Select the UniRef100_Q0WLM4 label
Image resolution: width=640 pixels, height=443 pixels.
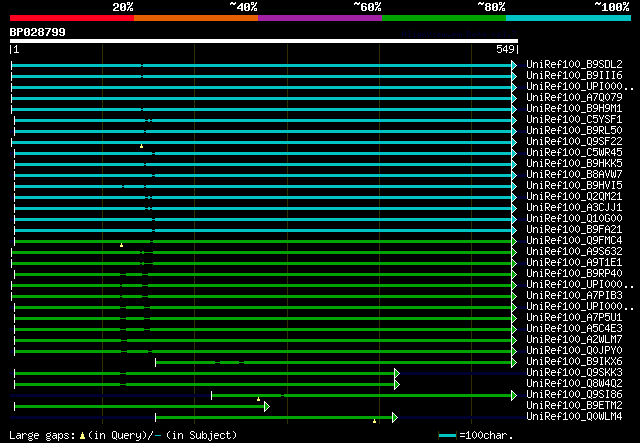574,416
